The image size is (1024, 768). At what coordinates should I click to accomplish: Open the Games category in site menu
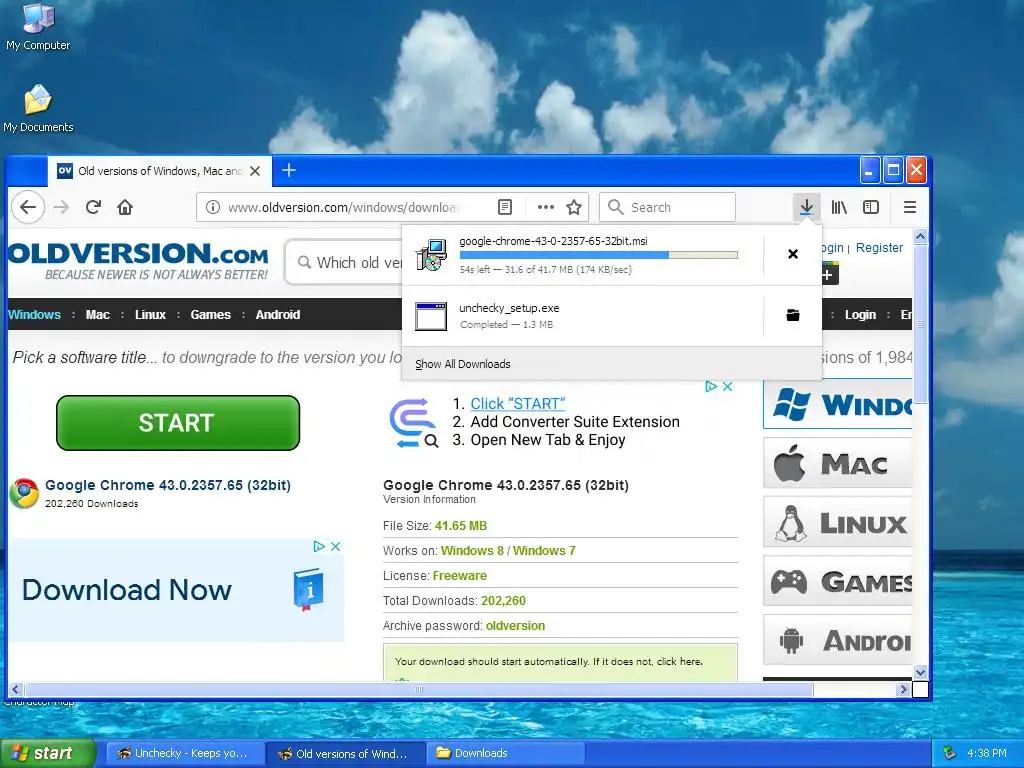tap(210, 315)
